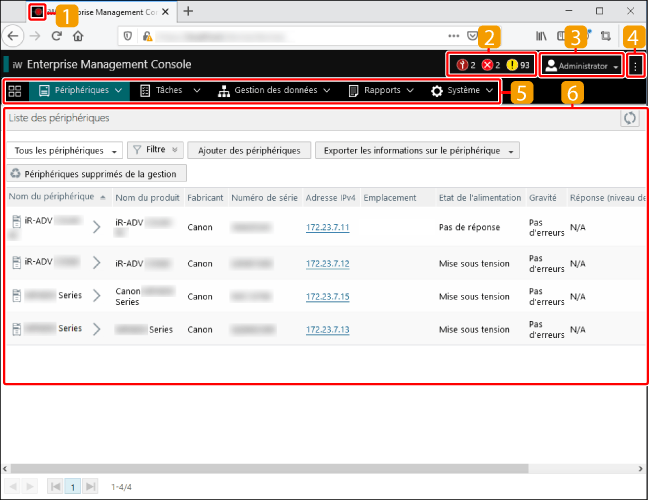Viewport: 650px width, 500px height.
Task: Open the vertical three-dot console menu
Action: point(635,65)
